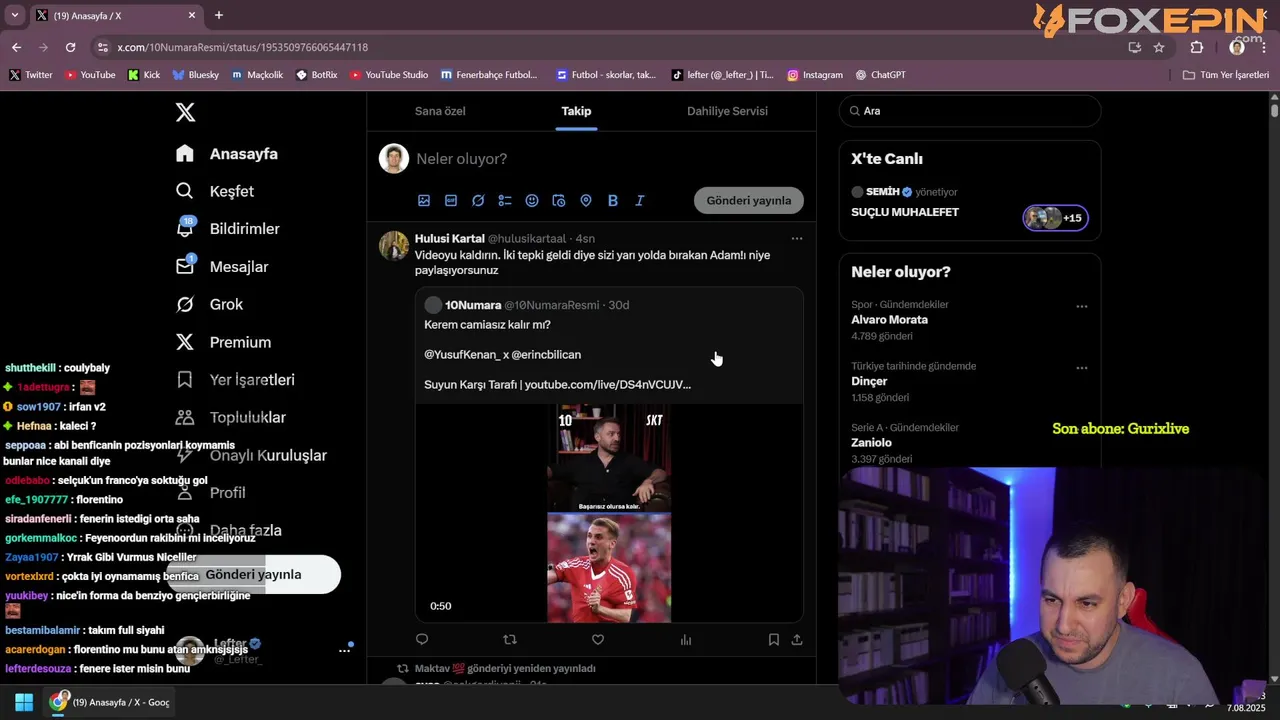The height and width of the screenshot is (720, 1280).
Task: Open Tüm Yer İşaretleri folder
Action: (1226, 75)
